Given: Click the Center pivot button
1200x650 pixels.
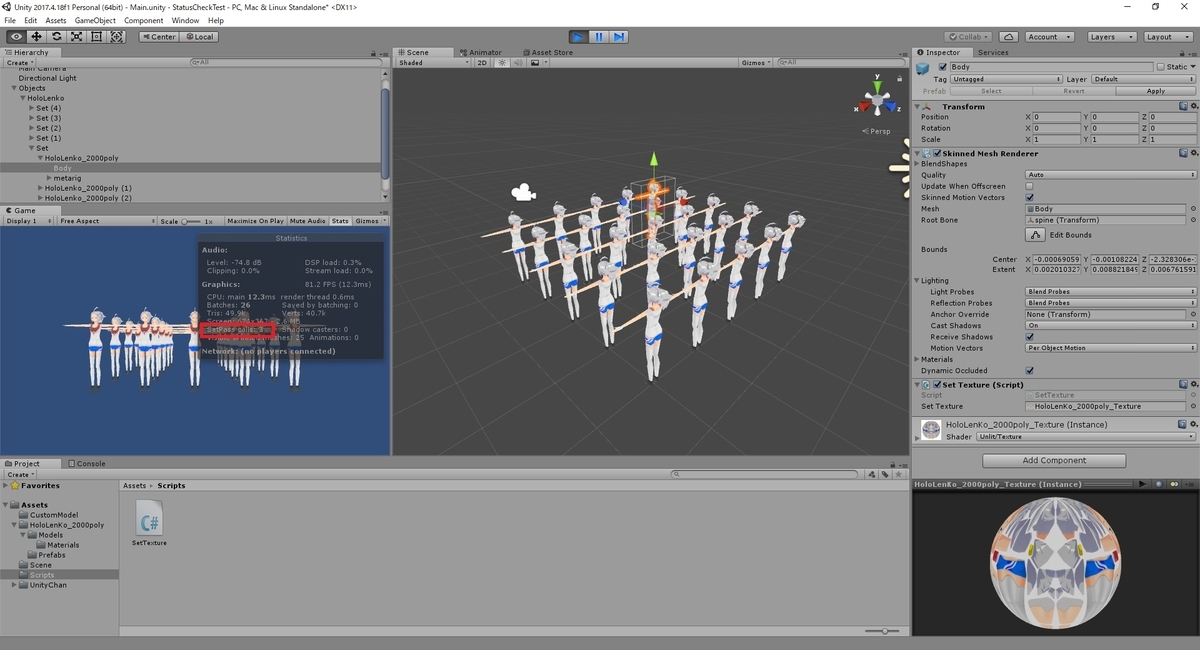Looking at the screenshot, I should tap(158, 37).
